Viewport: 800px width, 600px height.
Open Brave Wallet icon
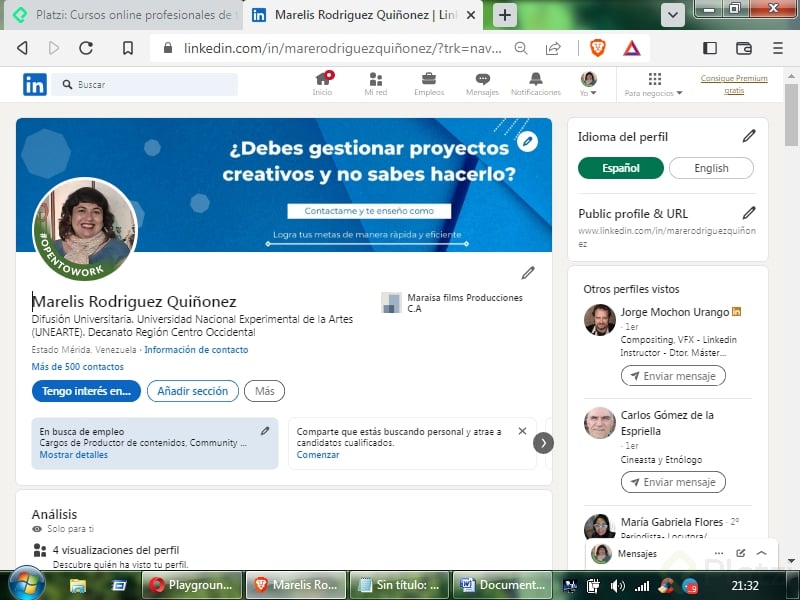pyautogui.click(x=744, y=48)
